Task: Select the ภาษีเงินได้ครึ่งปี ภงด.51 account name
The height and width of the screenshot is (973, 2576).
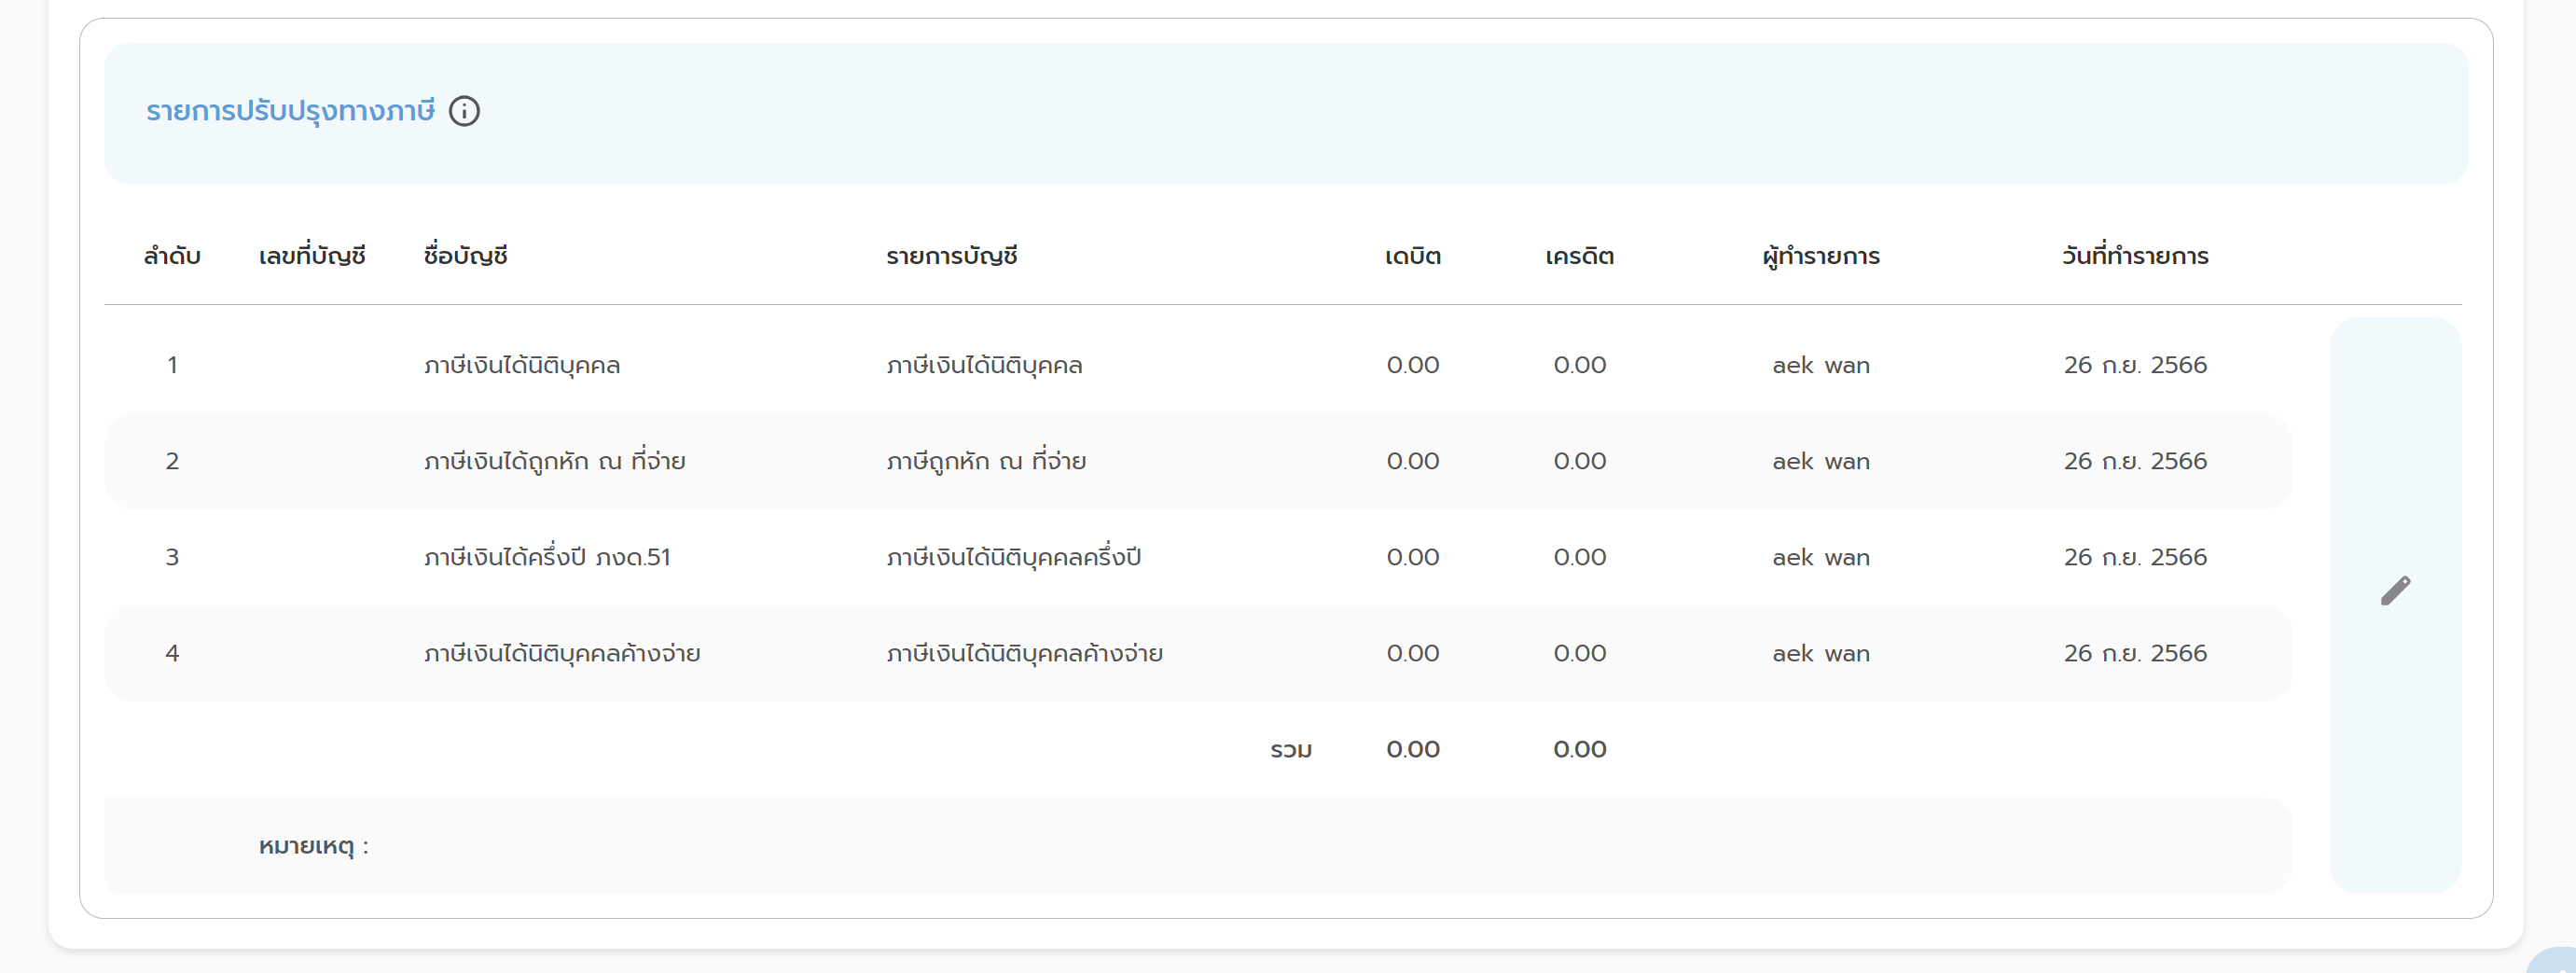Action: point(547,557)
